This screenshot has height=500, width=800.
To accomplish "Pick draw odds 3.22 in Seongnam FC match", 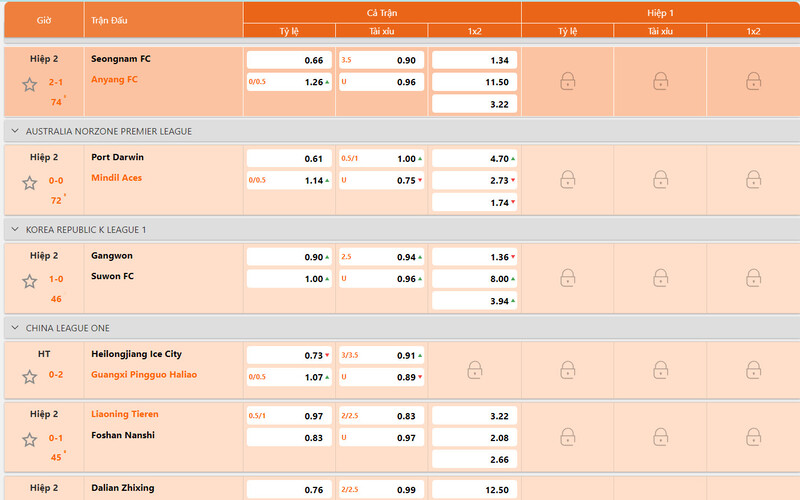I will tap(474, 104).
